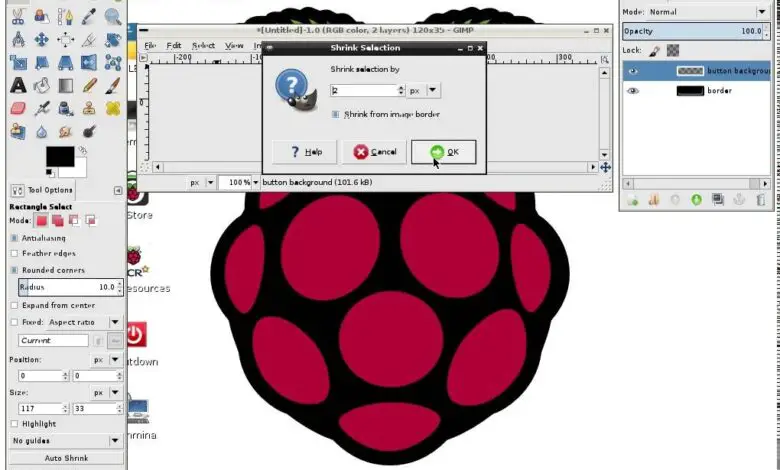The width and height of the screenshot is (780, 470).
Task: Select the Zoom magnifier tool in toolbox
Action: (113, 16)
